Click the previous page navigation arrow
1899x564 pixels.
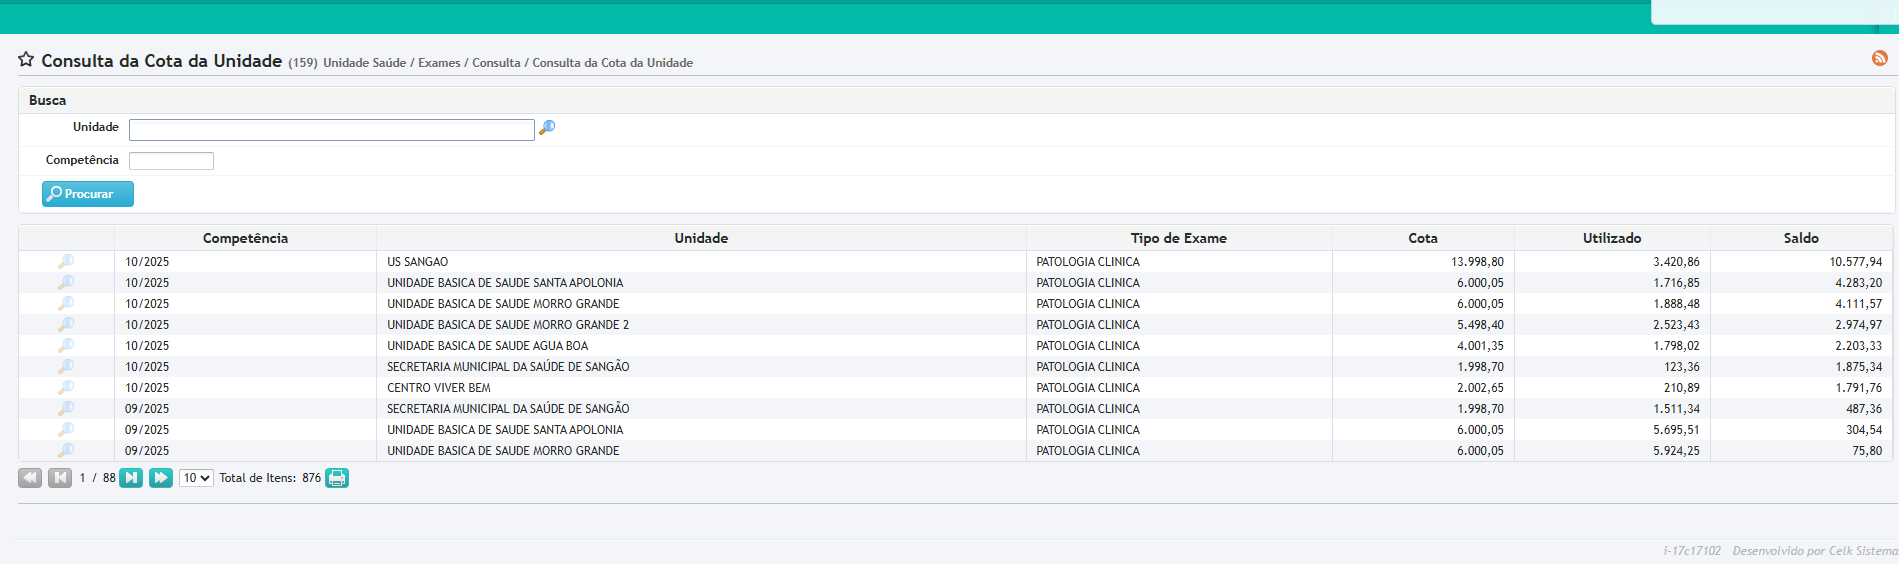[60, 478]
